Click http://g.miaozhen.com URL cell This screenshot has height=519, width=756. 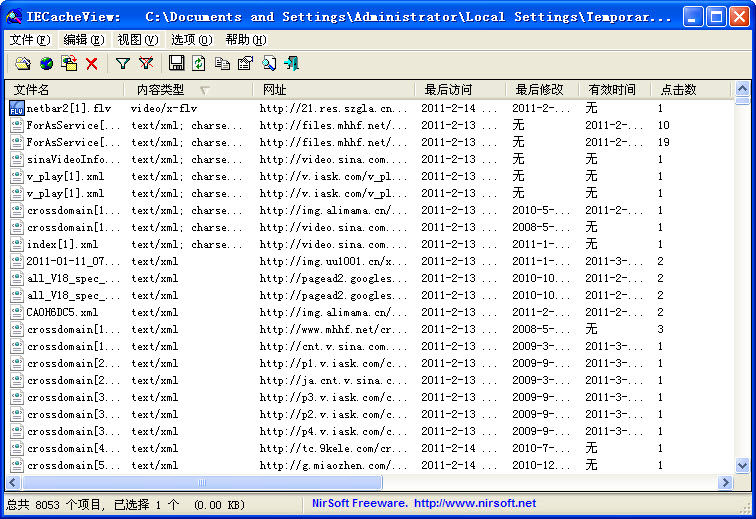click(333, 465)
